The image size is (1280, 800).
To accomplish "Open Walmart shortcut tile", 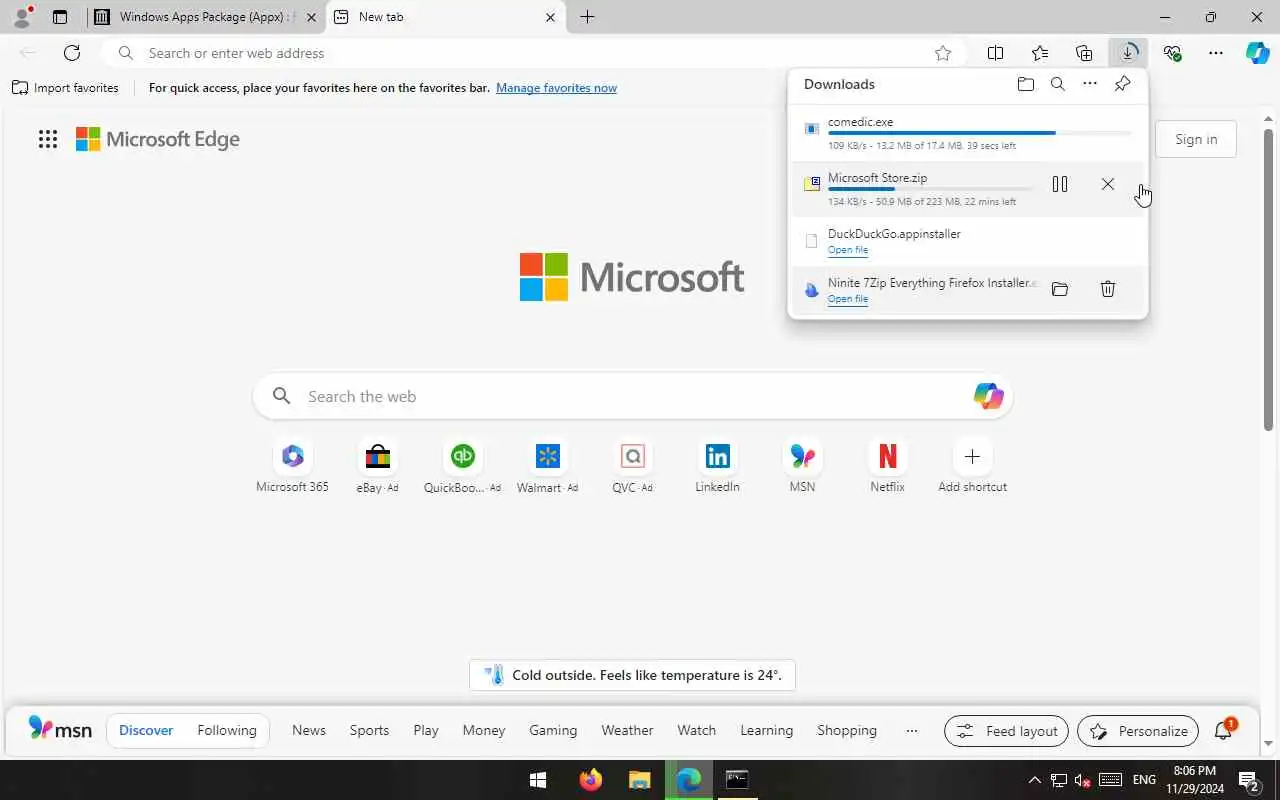I will click(x=547, y=466).
